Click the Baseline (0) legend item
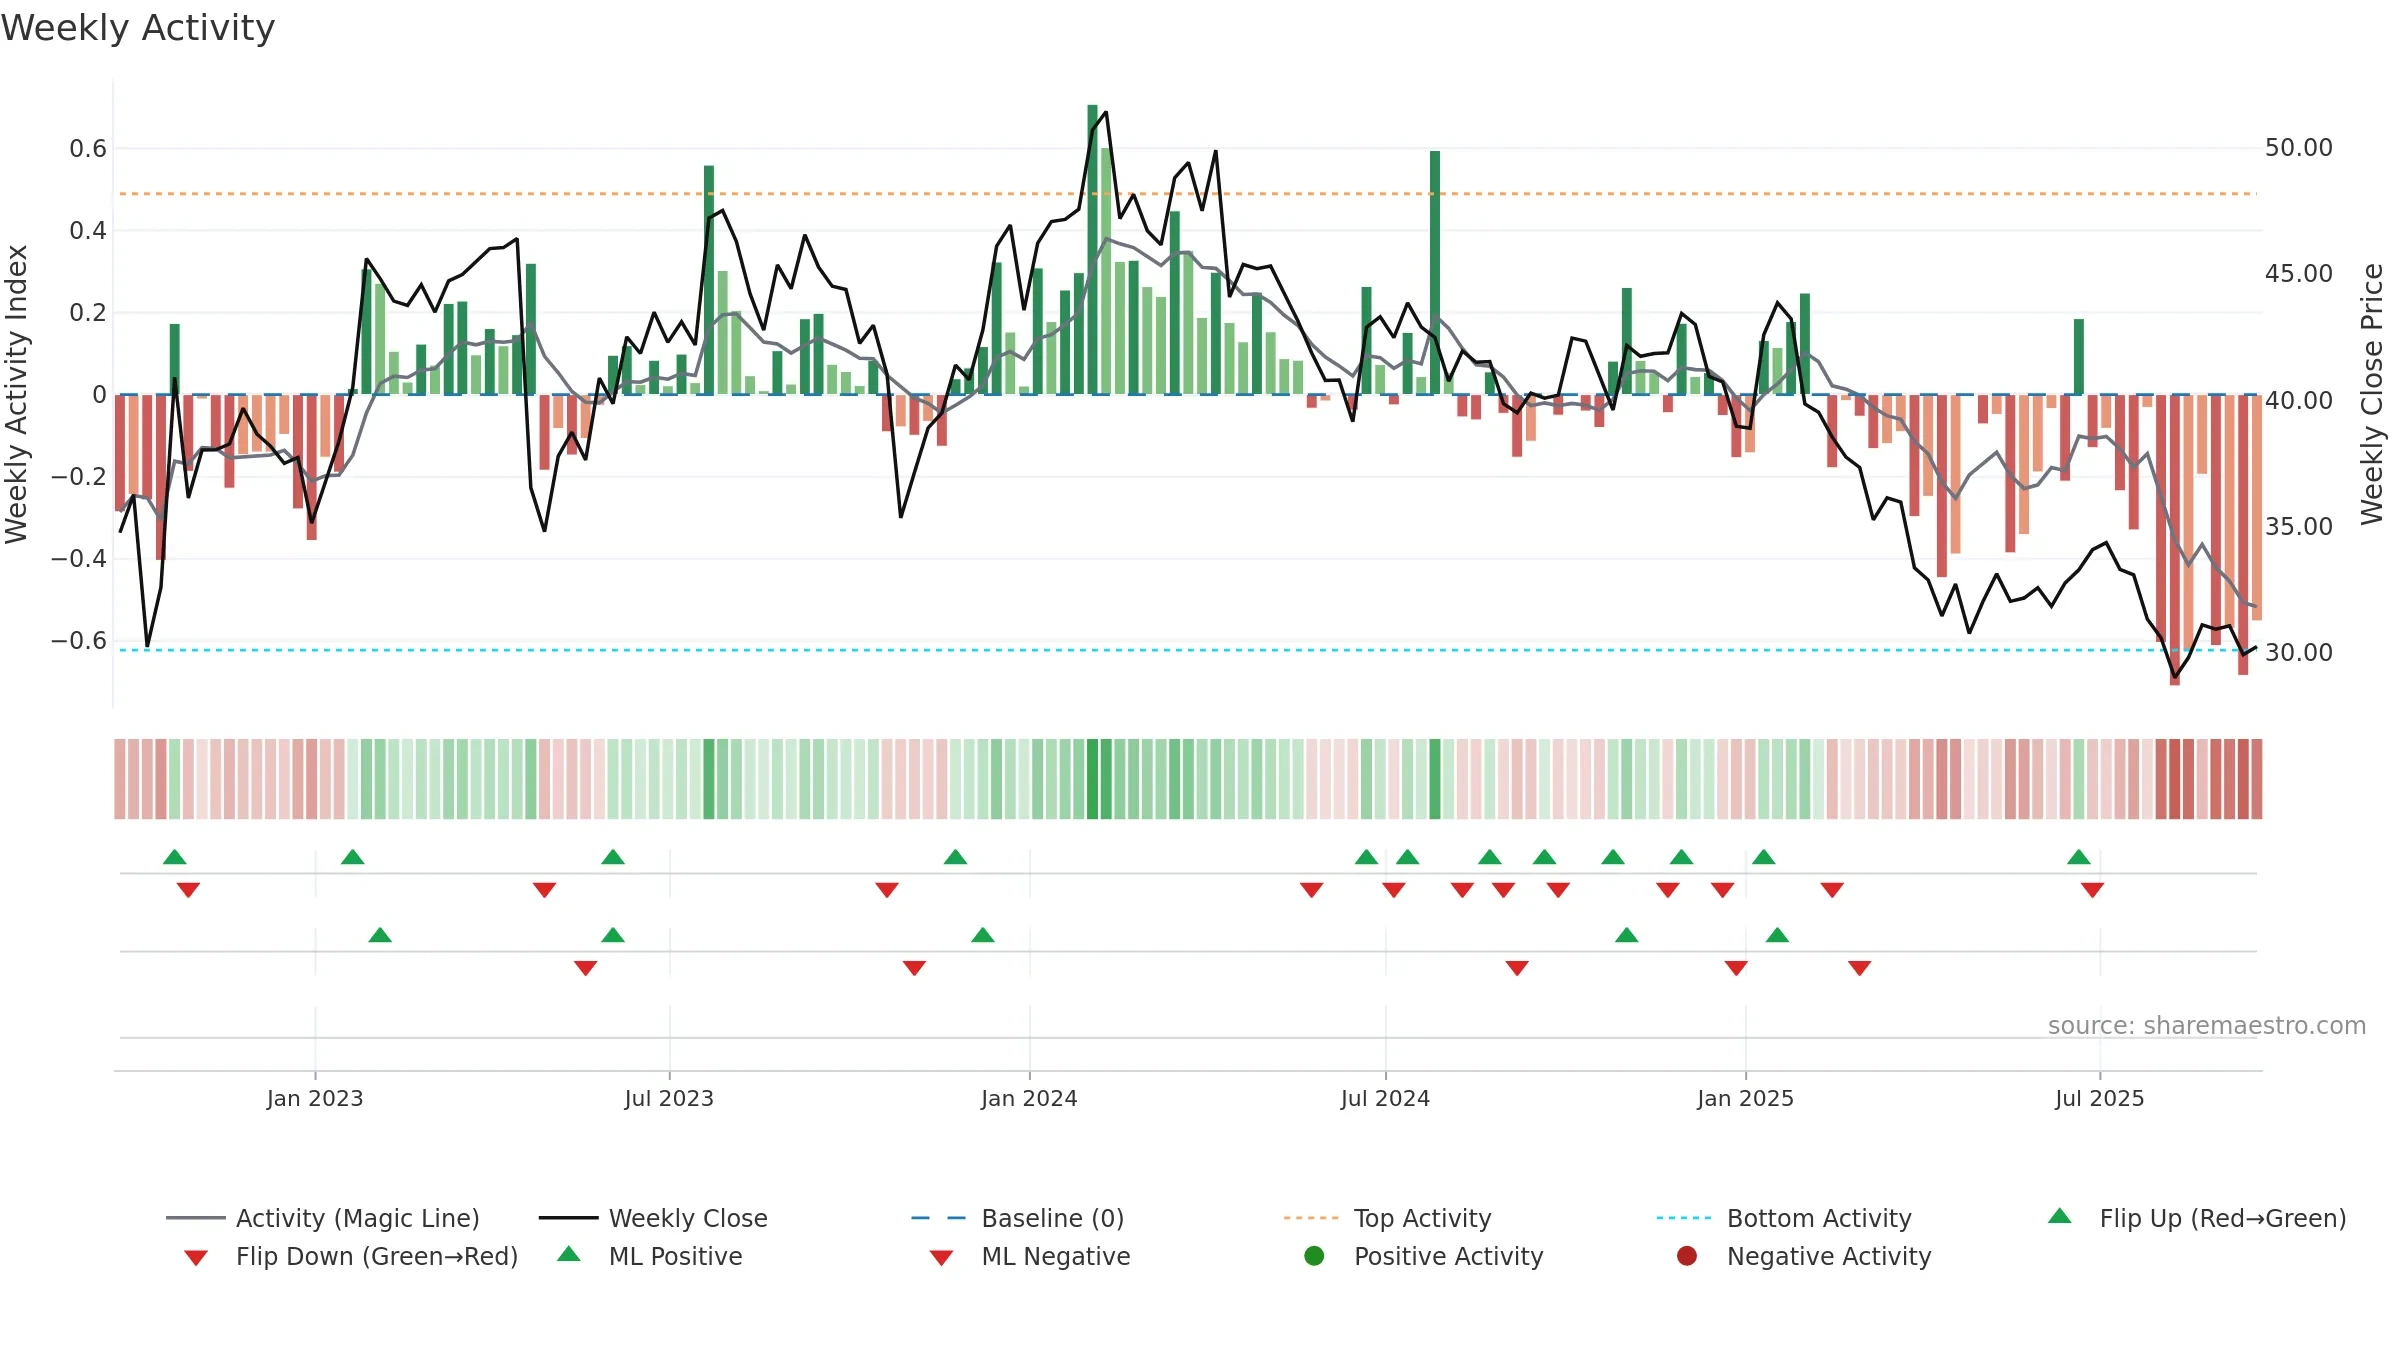2400x1350 pixels. coord(1018,1218)
